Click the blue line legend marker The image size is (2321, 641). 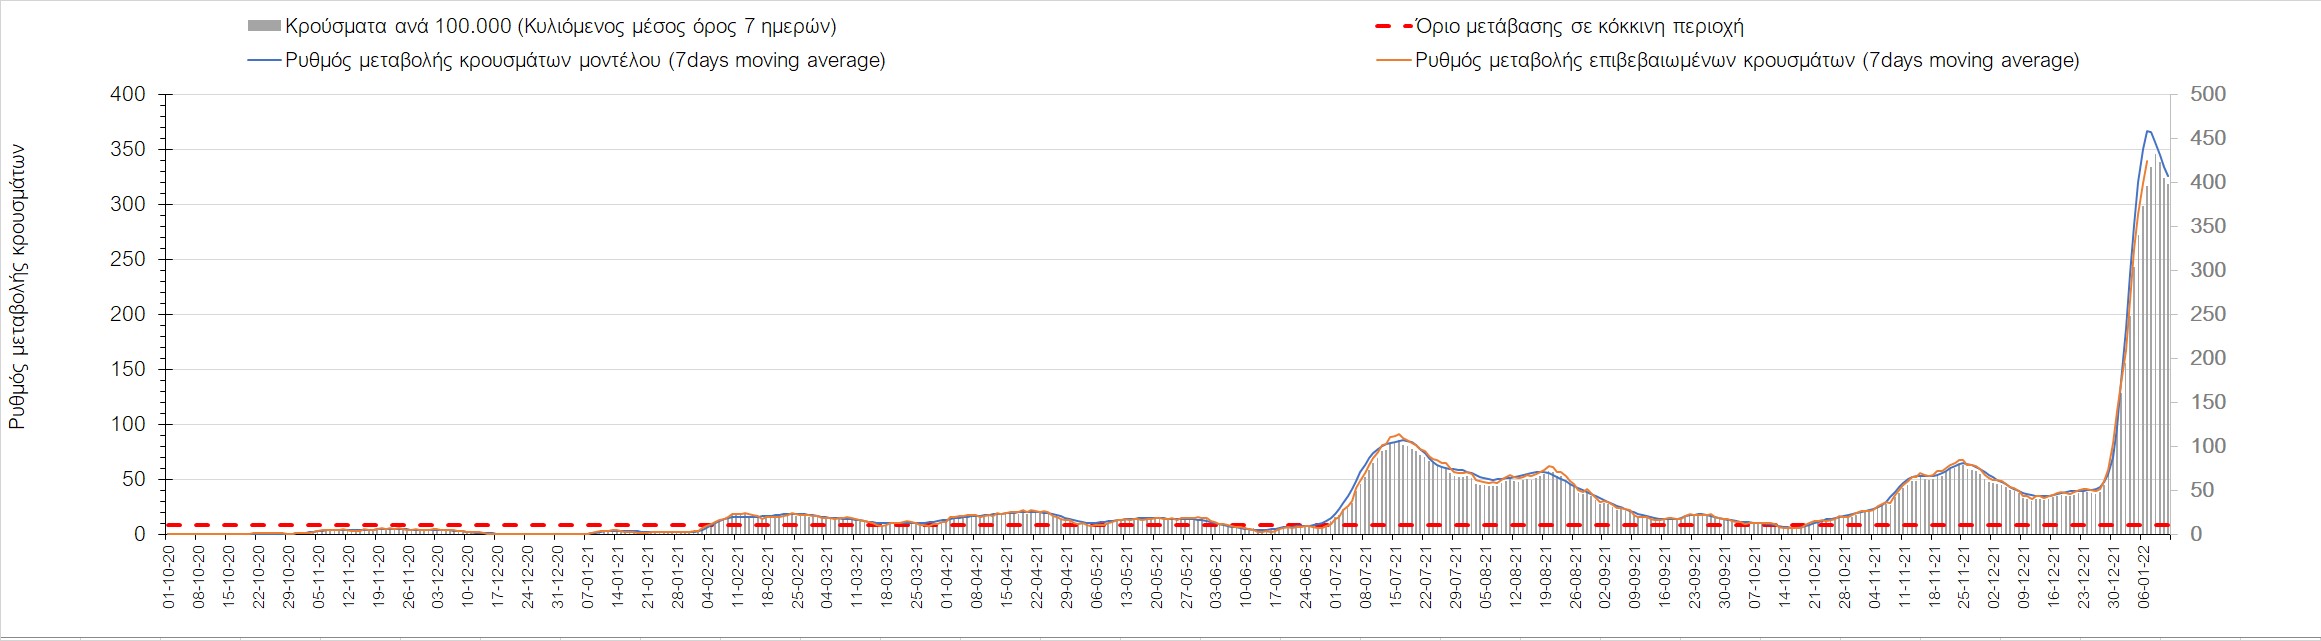264,61
